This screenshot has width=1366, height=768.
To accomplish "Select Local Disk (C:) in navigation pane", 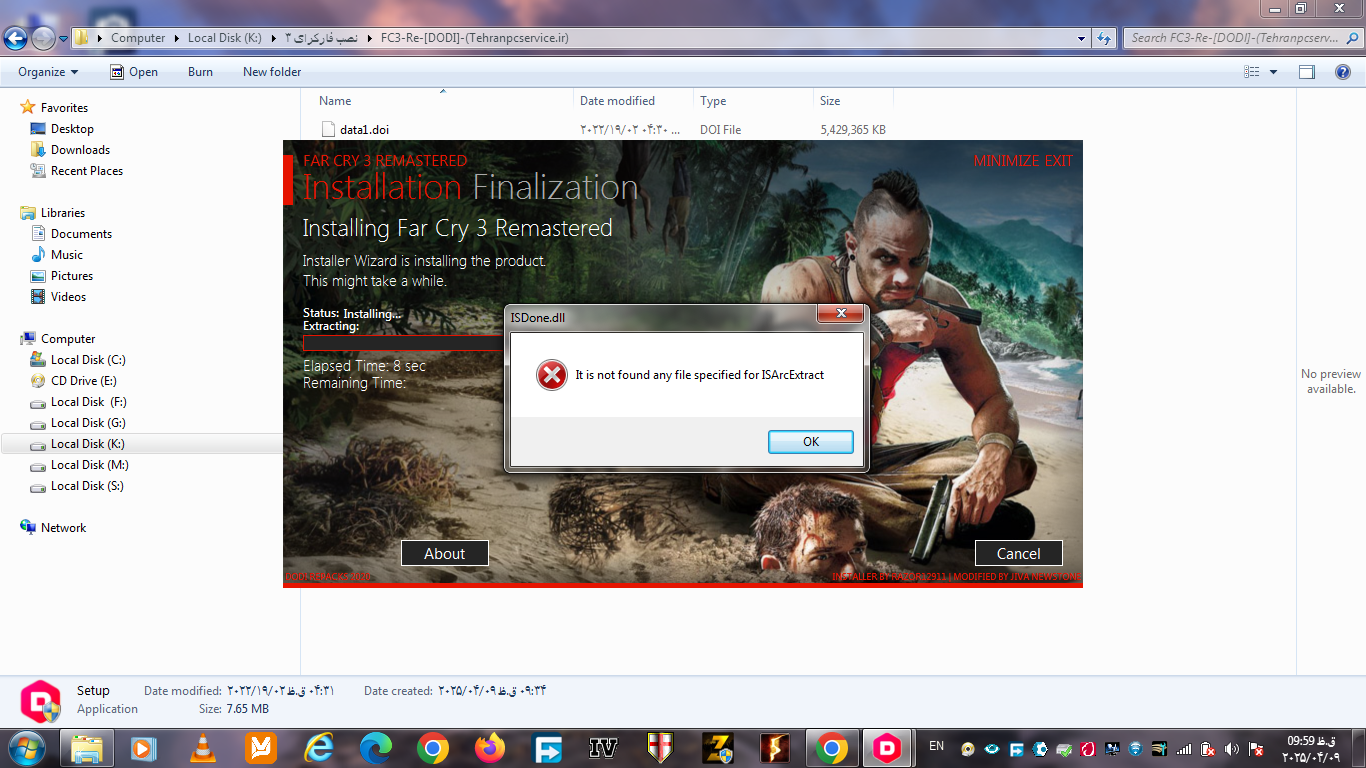I will 88,360.
